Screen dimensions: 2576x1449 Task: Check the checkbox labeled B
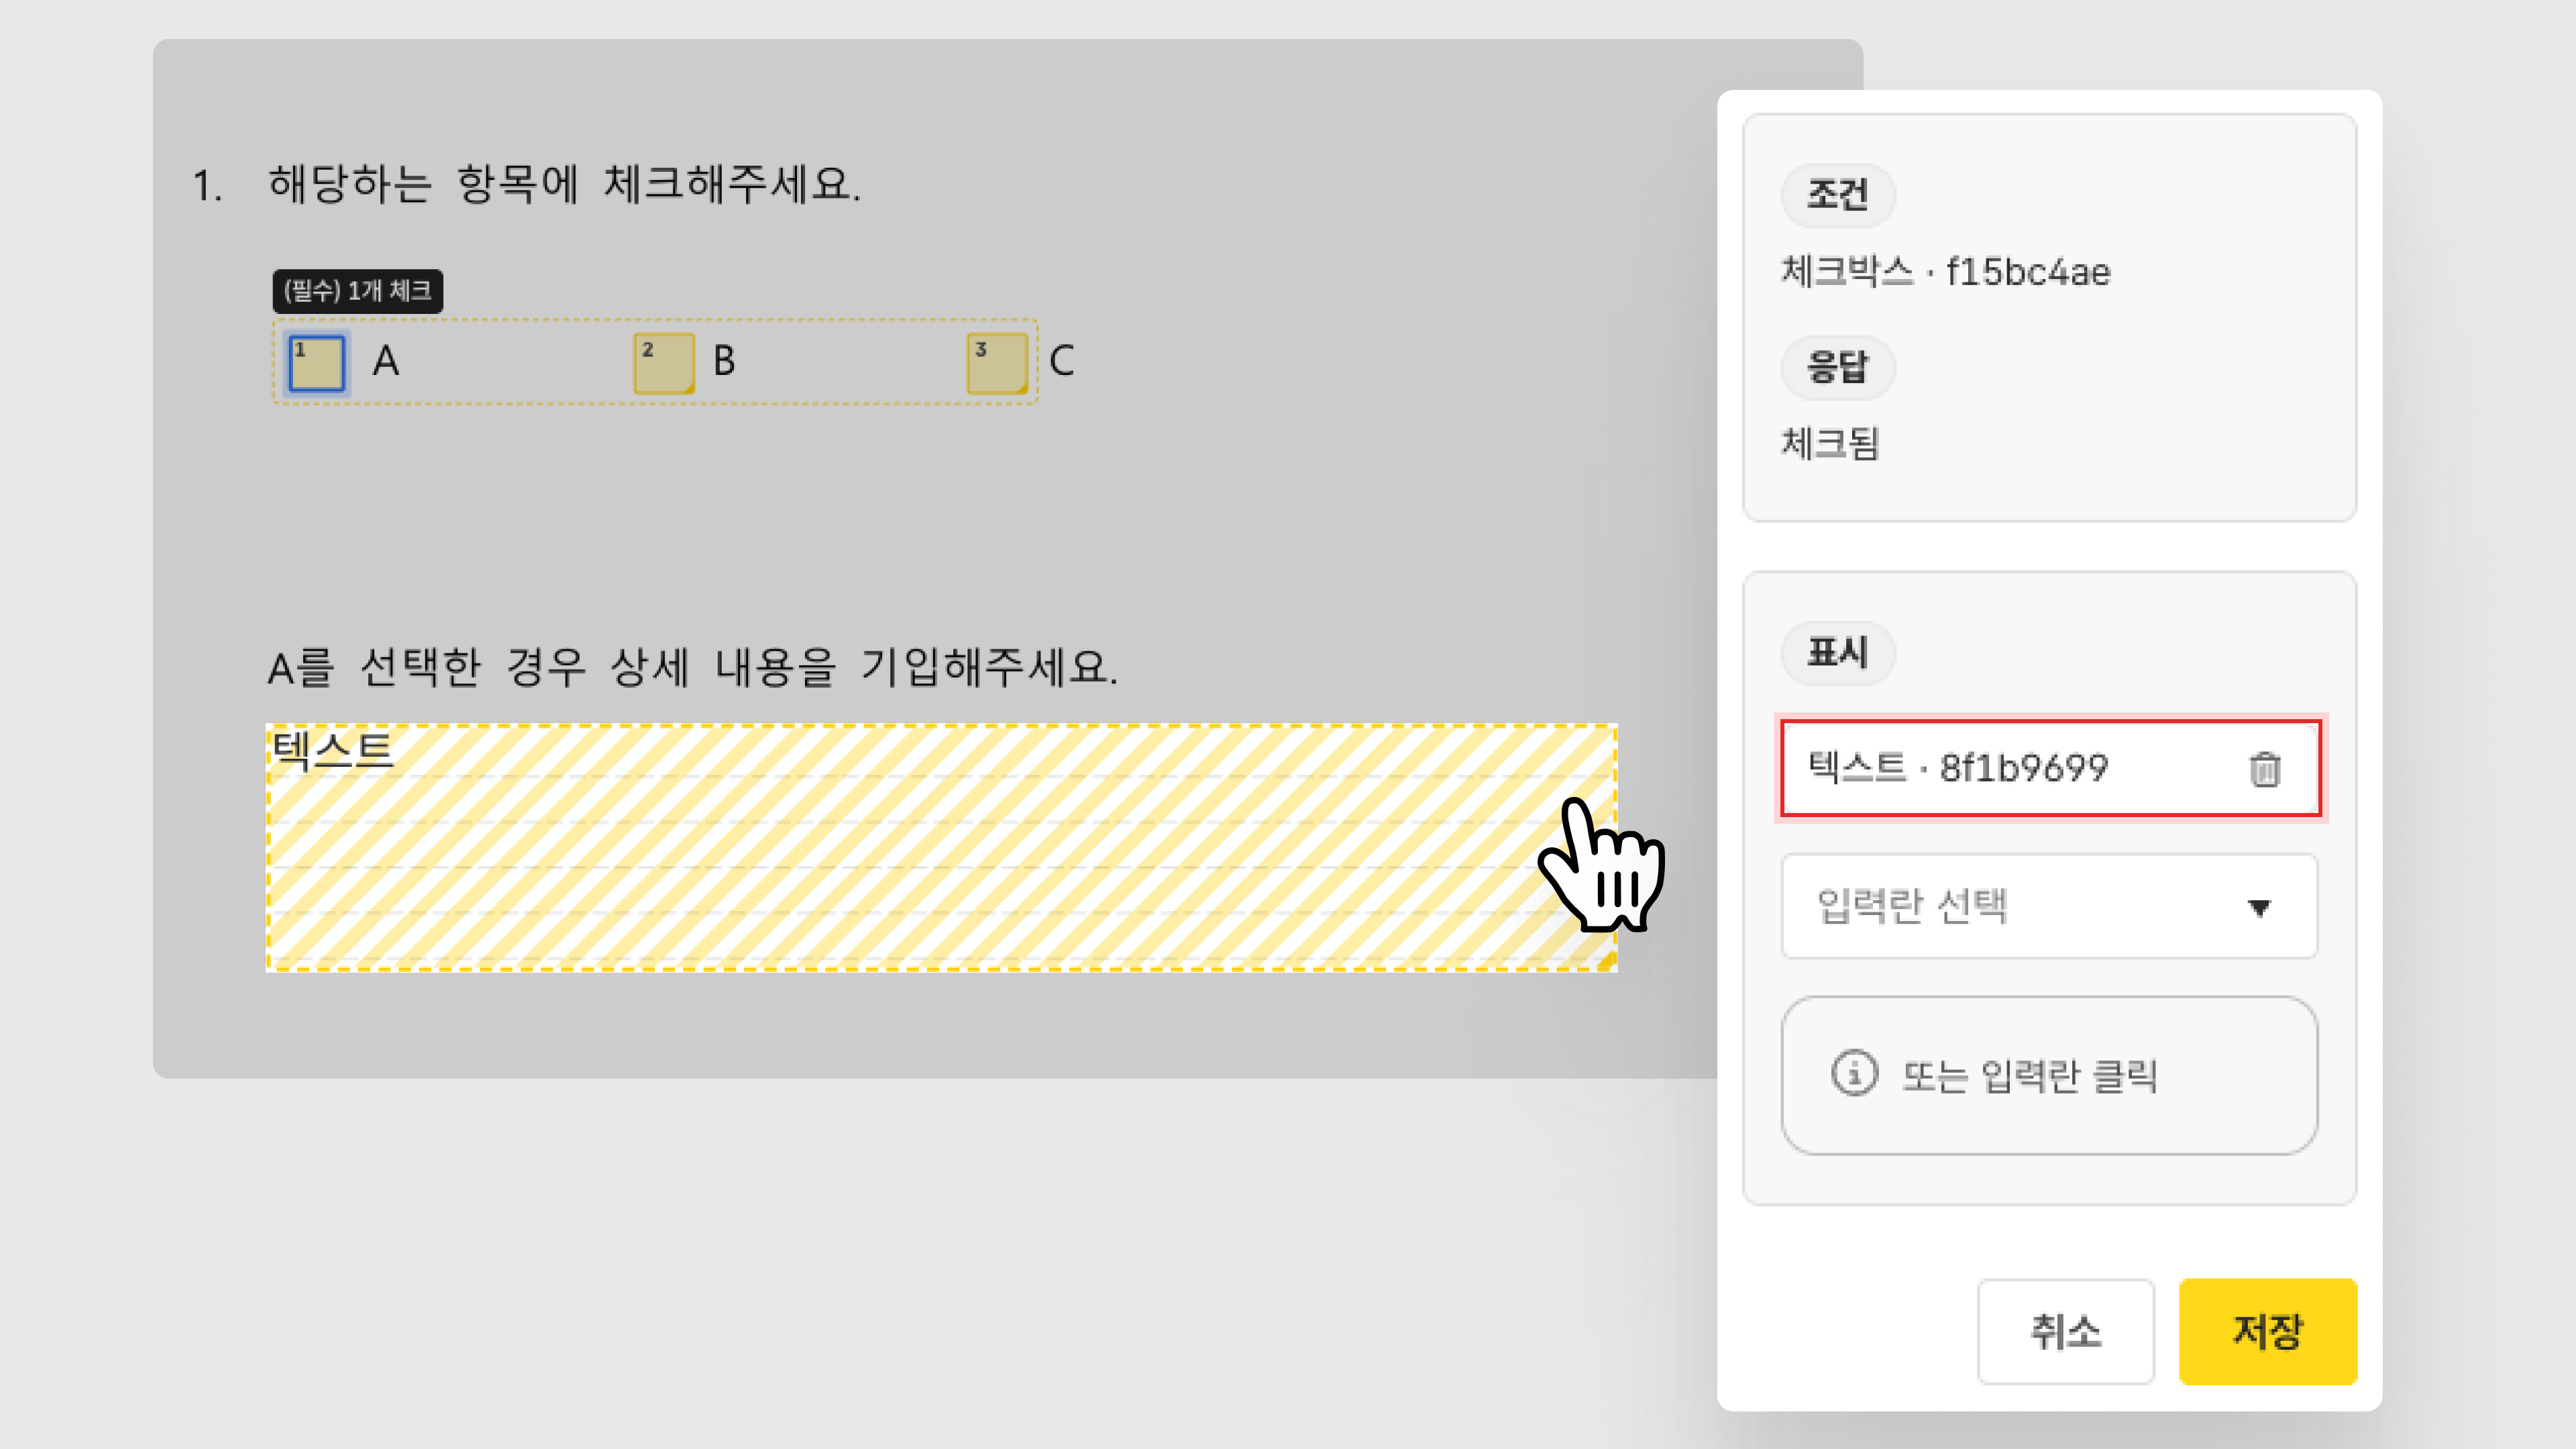point(664,362)
